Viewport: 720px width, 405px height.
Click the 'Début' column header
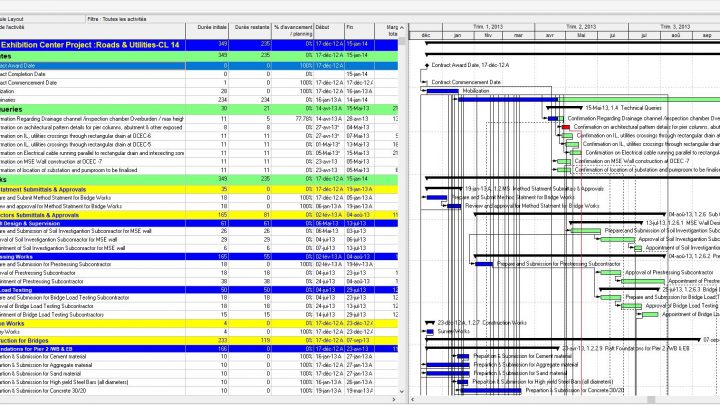pos(329,31)
